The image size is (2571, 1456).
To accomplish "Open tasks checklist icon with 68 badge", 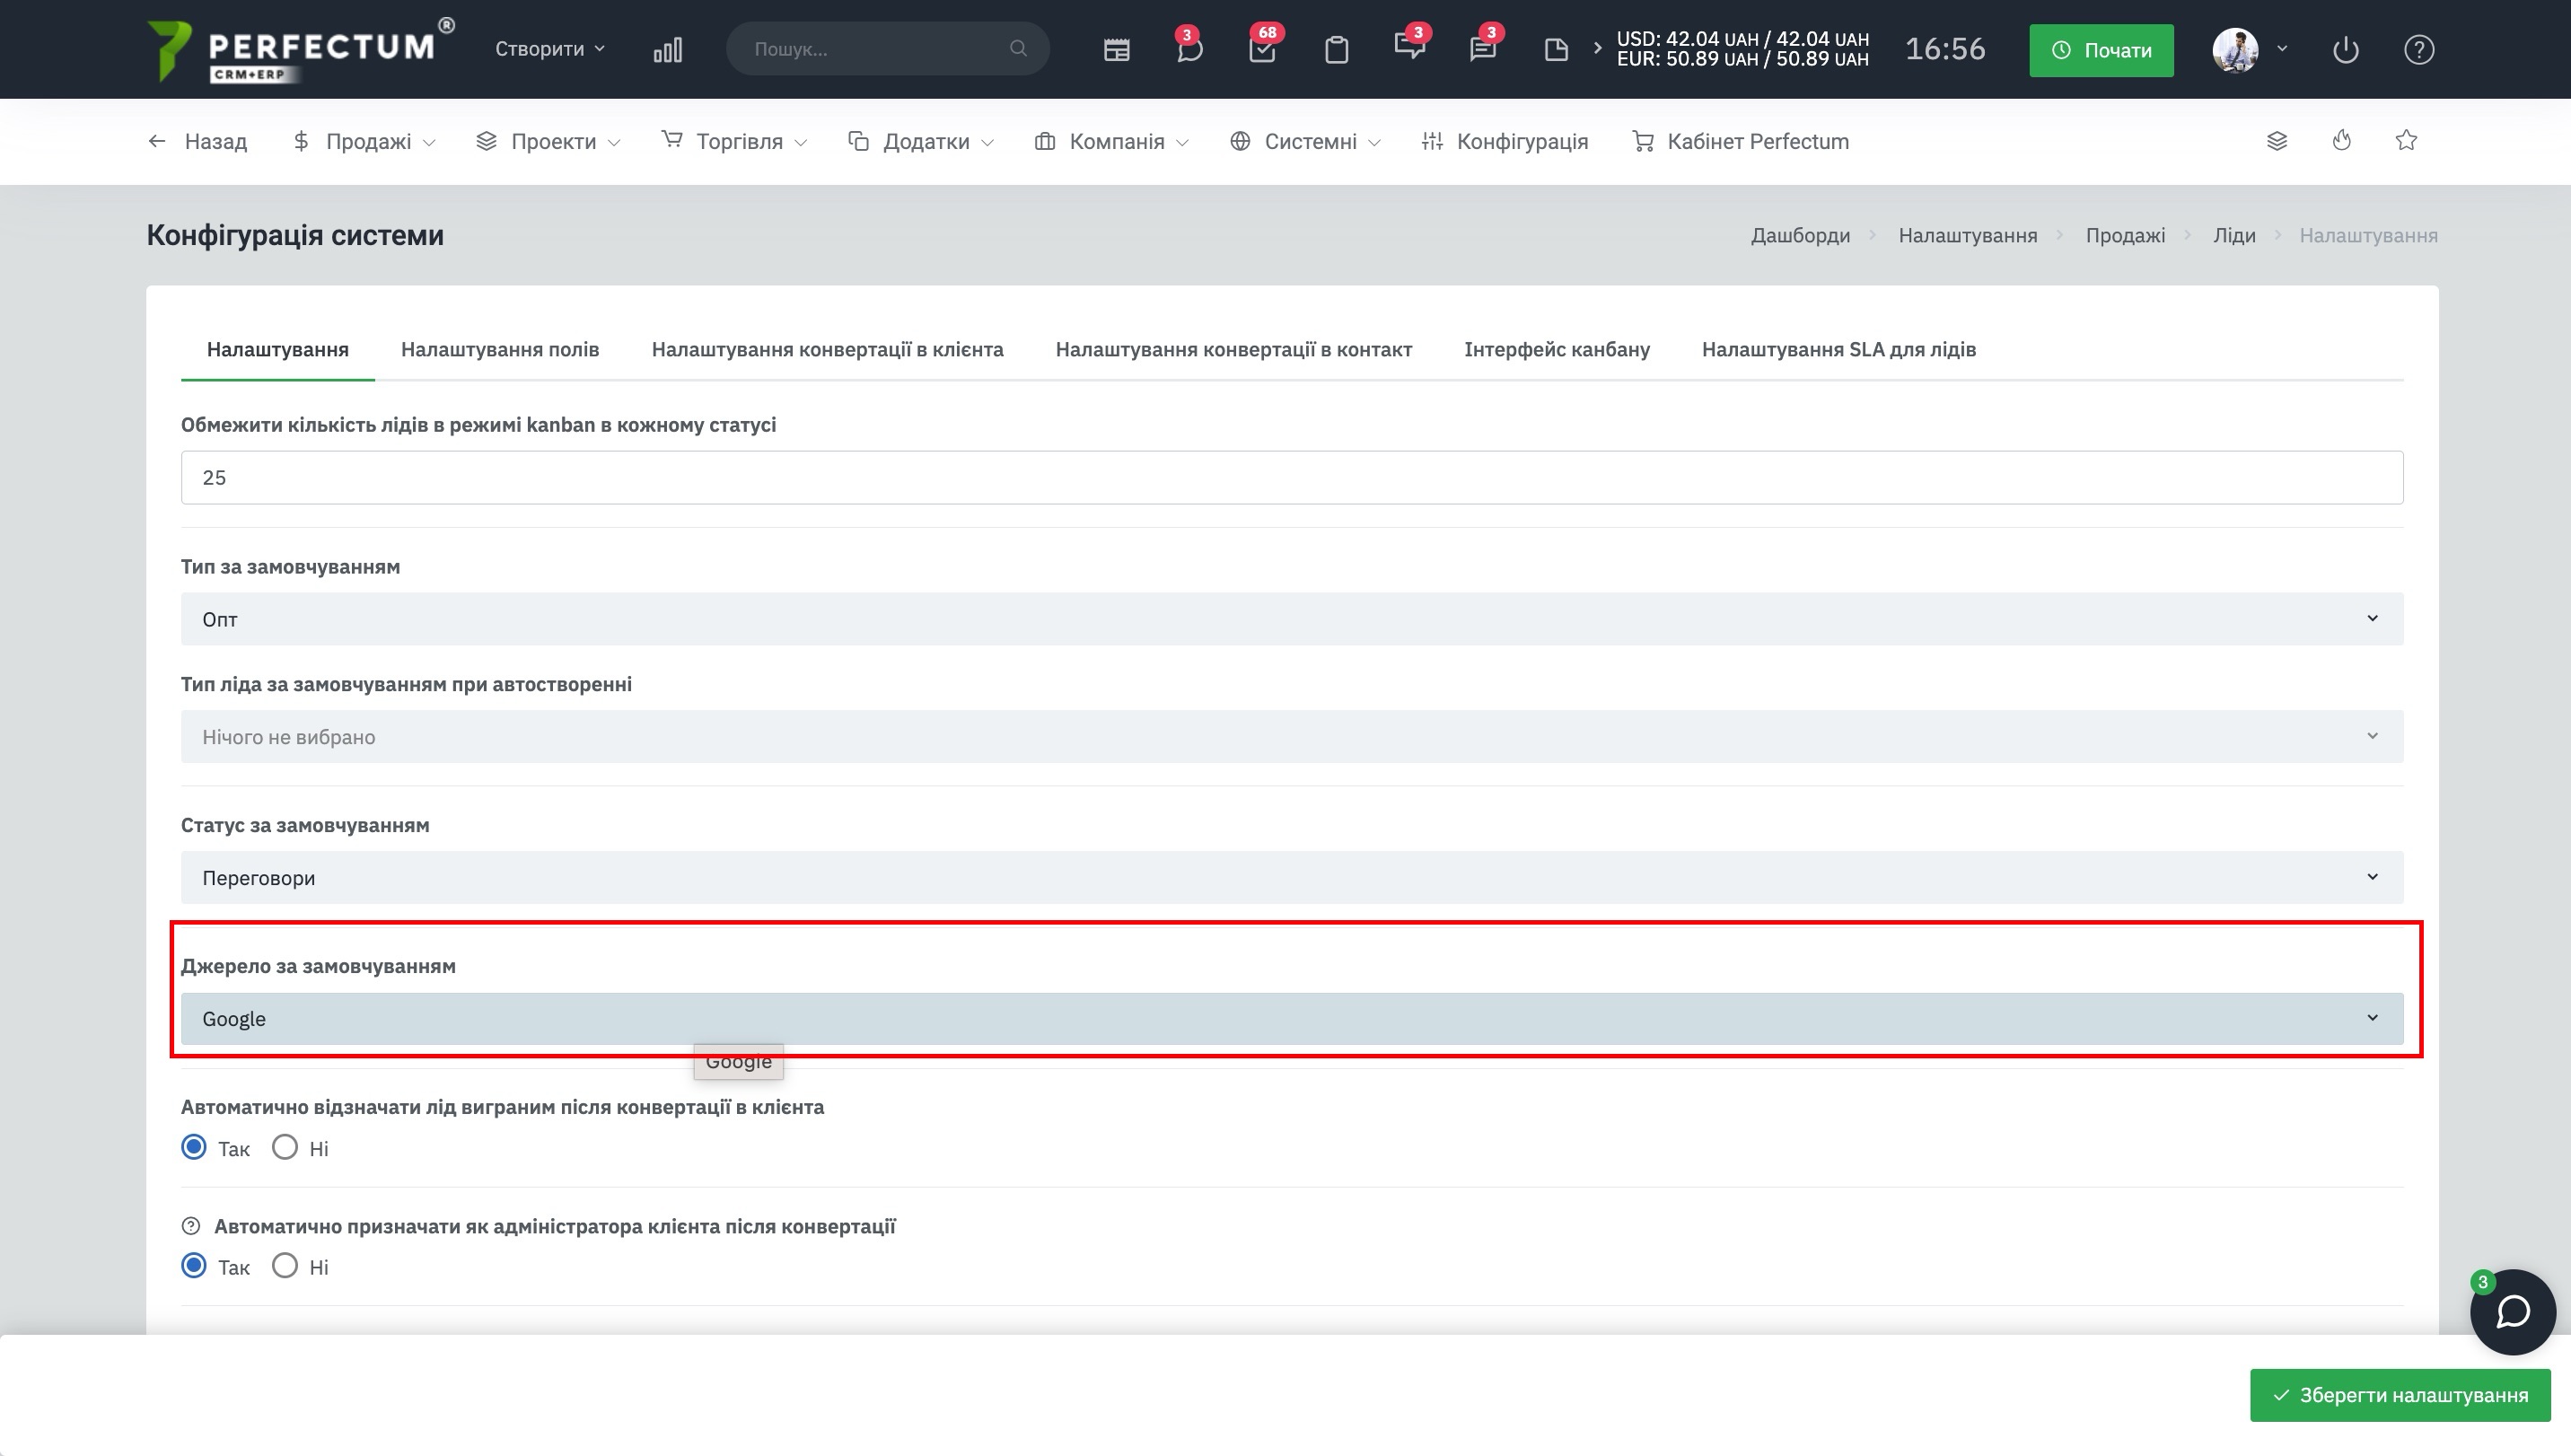I will tap(1262, 50).
